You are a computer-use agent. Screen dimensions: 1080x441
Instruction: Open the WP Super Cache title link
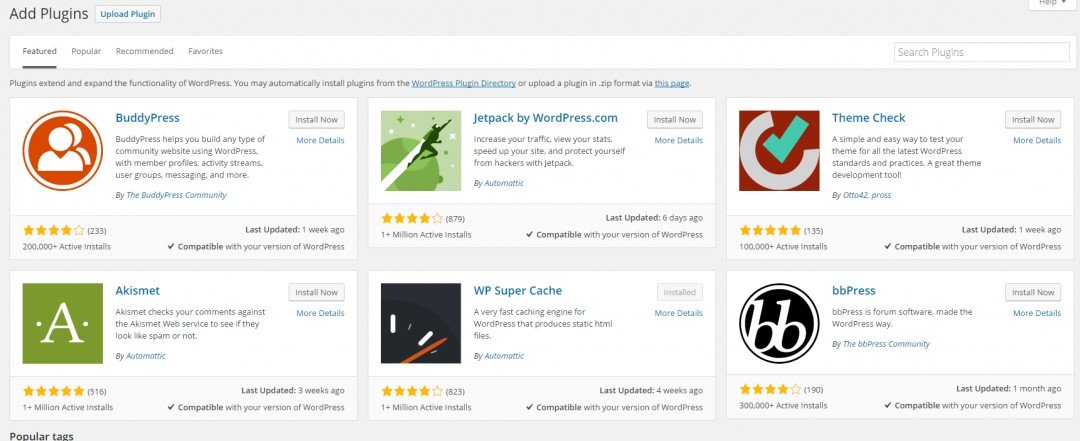pyautogui.click(x=517, y=291)
